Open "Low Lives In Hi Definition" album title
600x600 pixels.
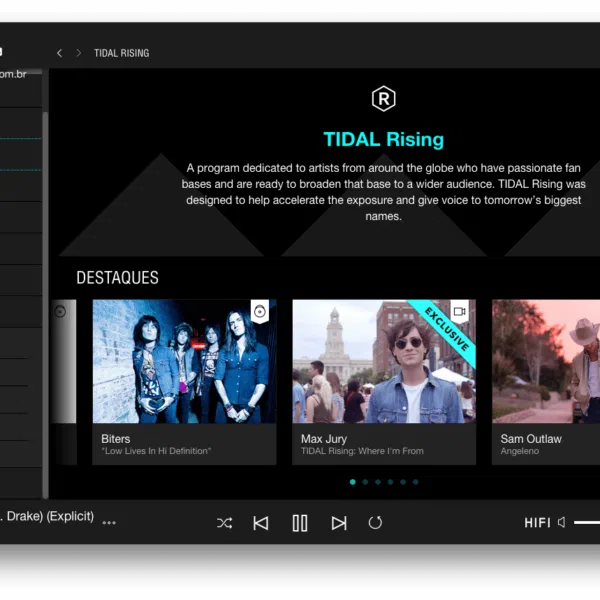pos(156,451)
